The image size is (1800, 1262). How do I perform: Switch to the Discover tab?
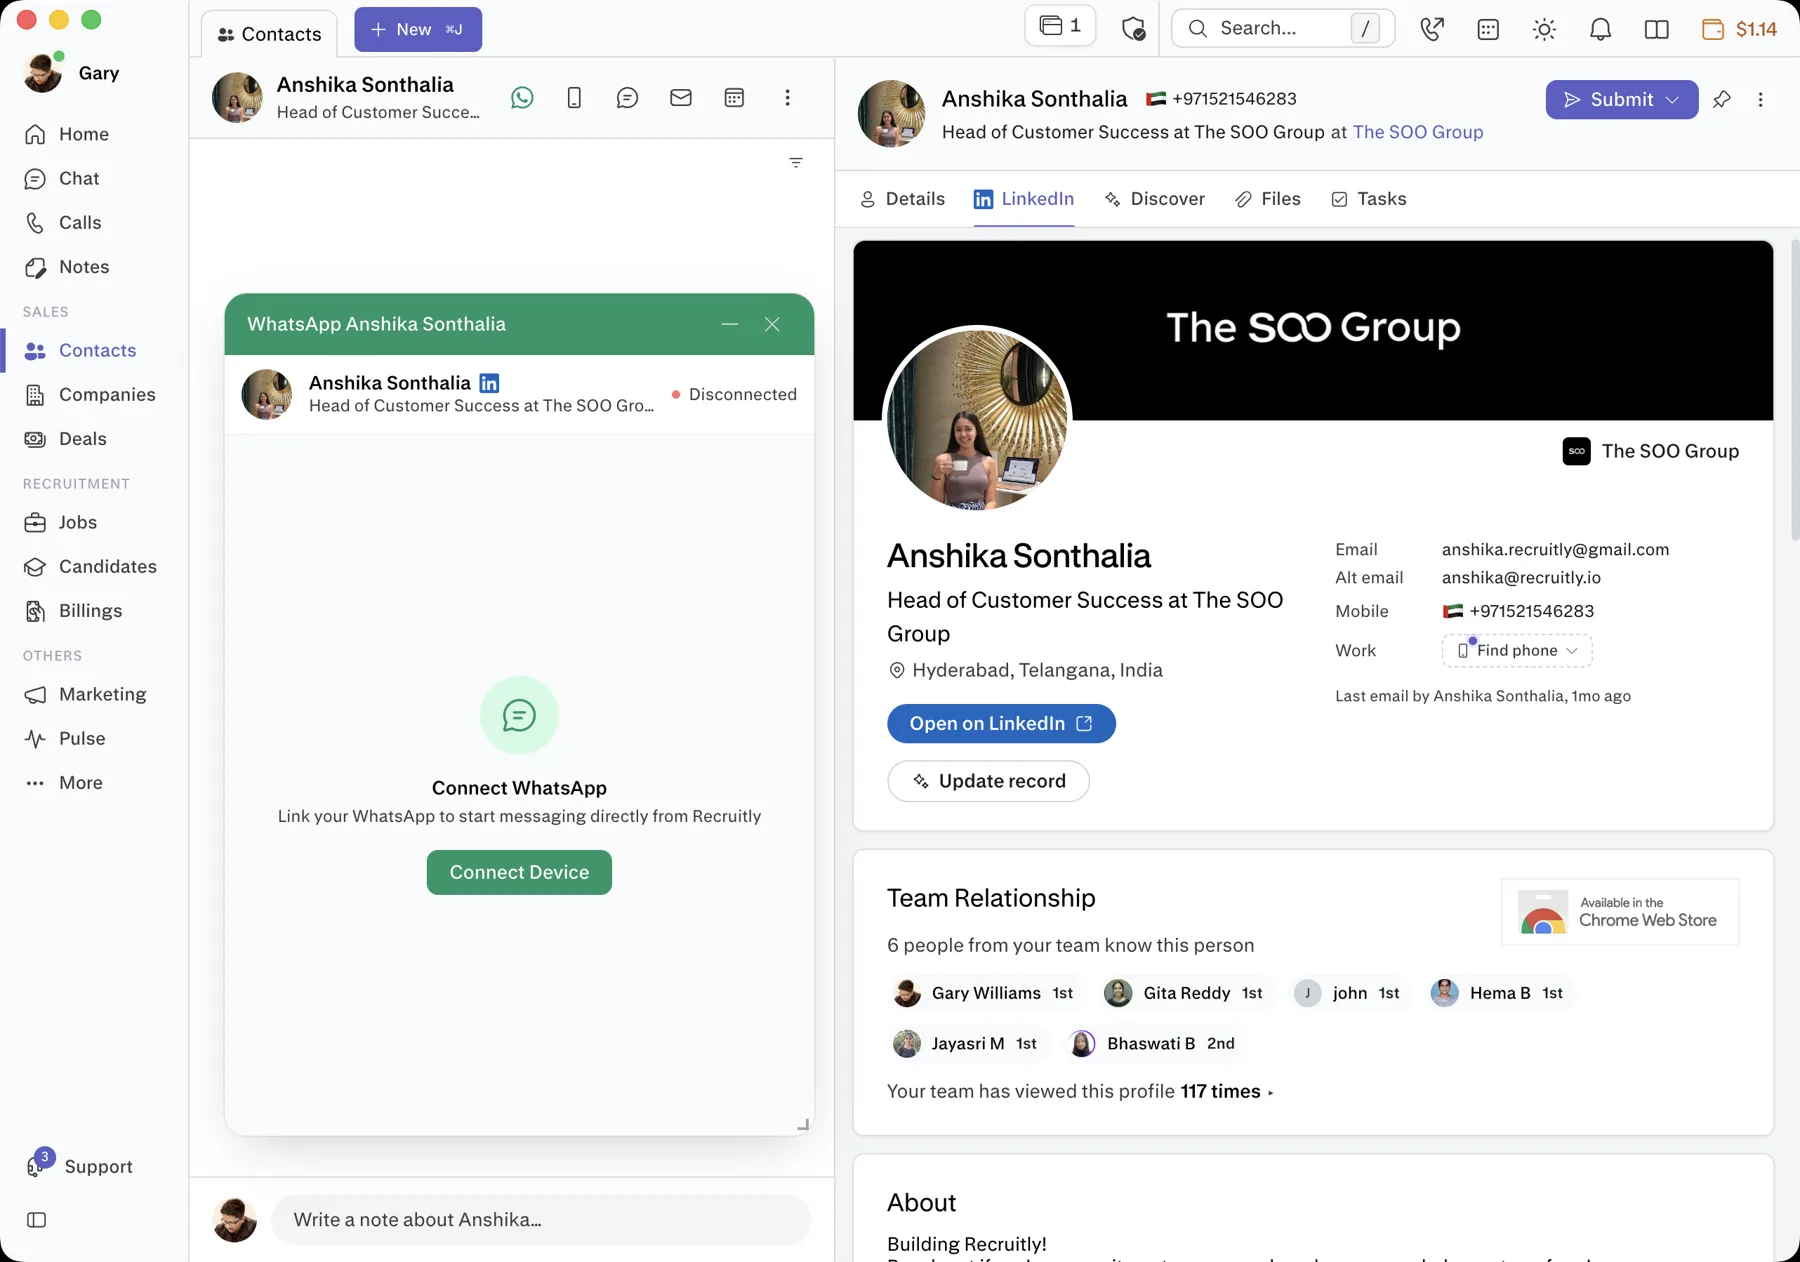[1154, 199]
